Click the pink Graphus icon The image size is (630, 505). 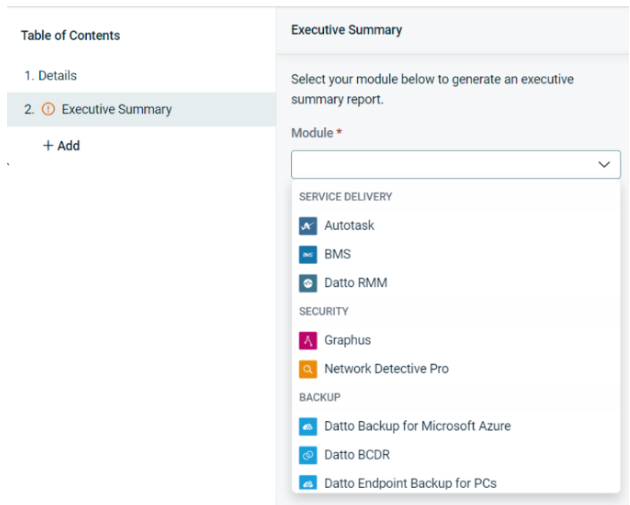pyautogui.click(x=308, y=341)
